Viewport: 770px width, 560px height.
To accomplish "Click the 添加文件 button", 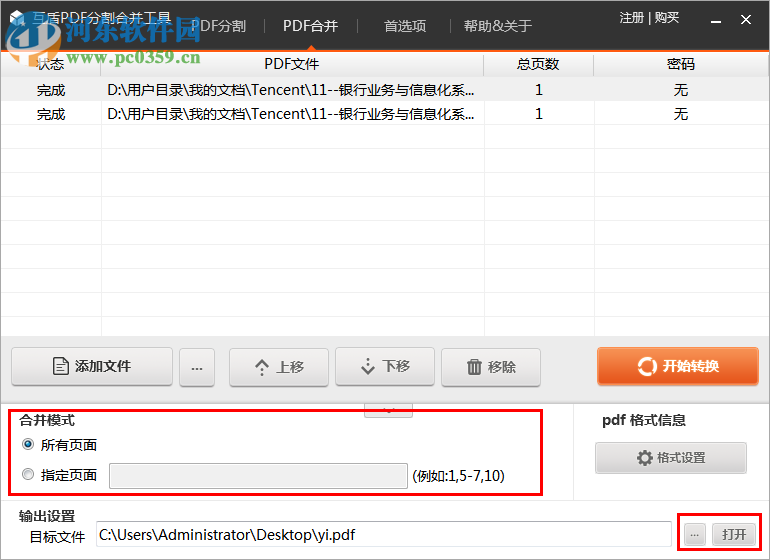I will tap(92, 366).
